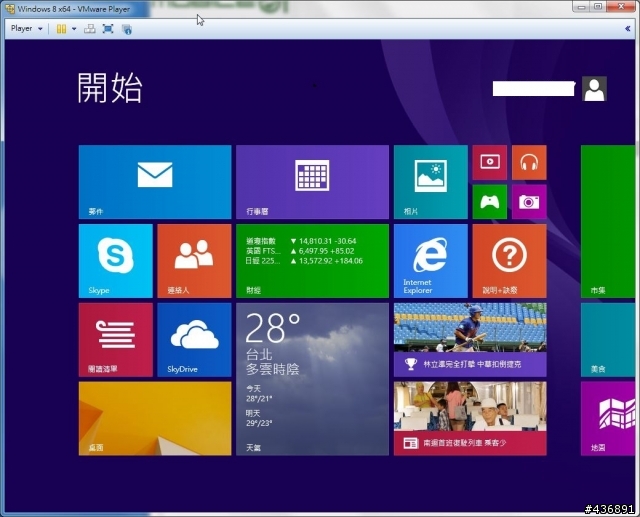Launch the Skype tile
This screenshot has height=517, width=640.
116,261
